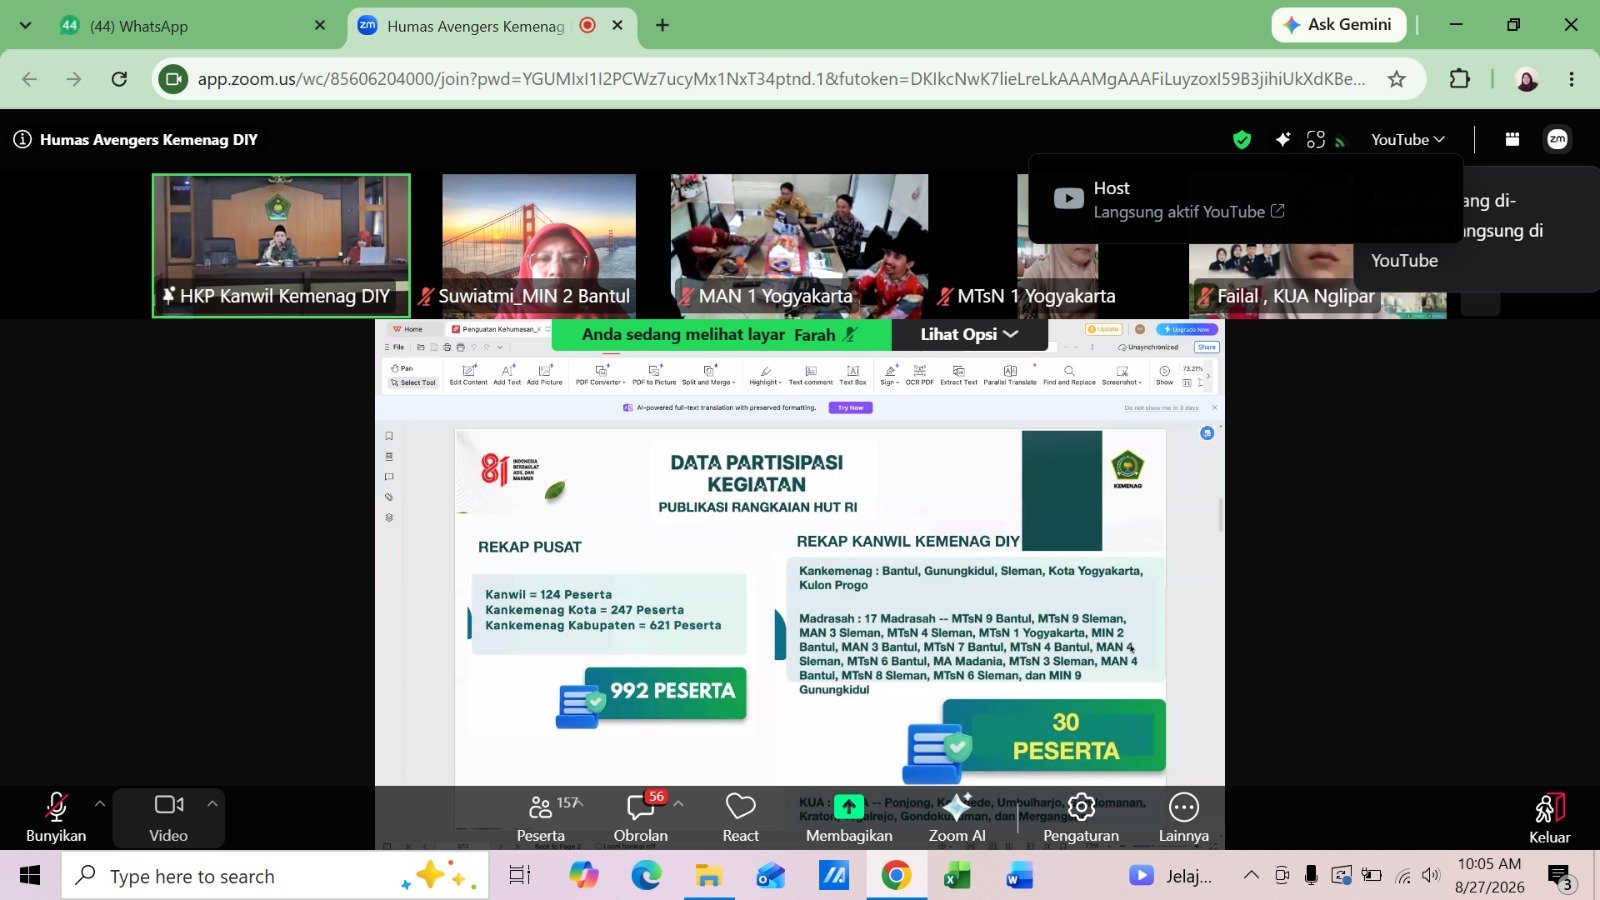Open the Chrome extensions puzzle icon
Image resolution: width=1600 pixels, height=900 pixels.
1460,79
